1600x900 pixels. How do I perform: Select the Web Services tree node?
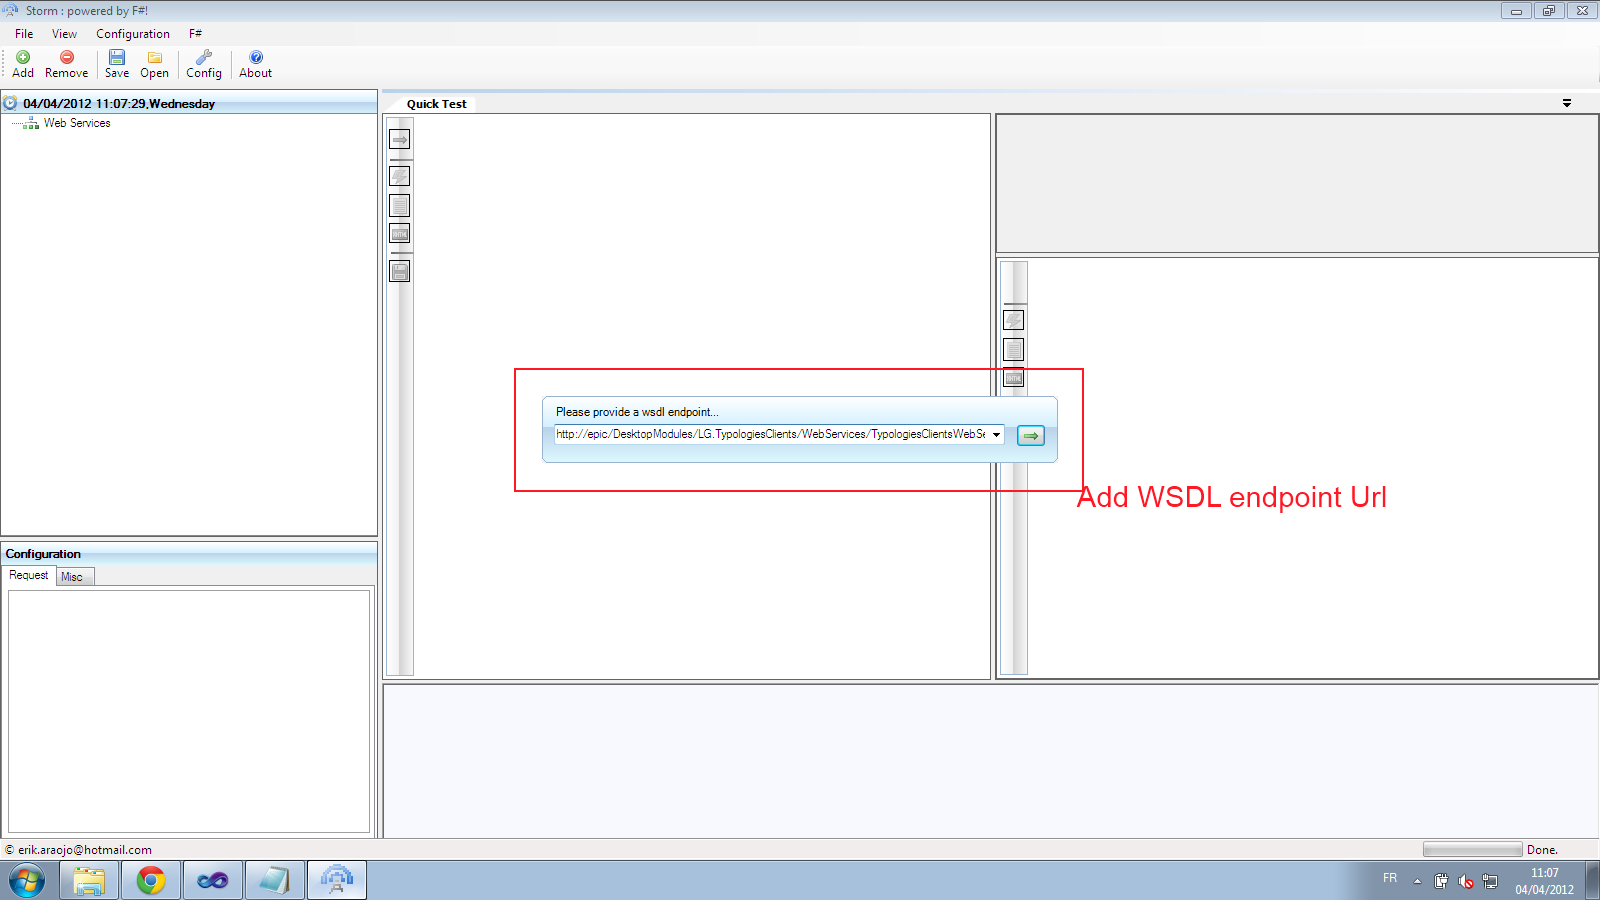pos(77,123)
